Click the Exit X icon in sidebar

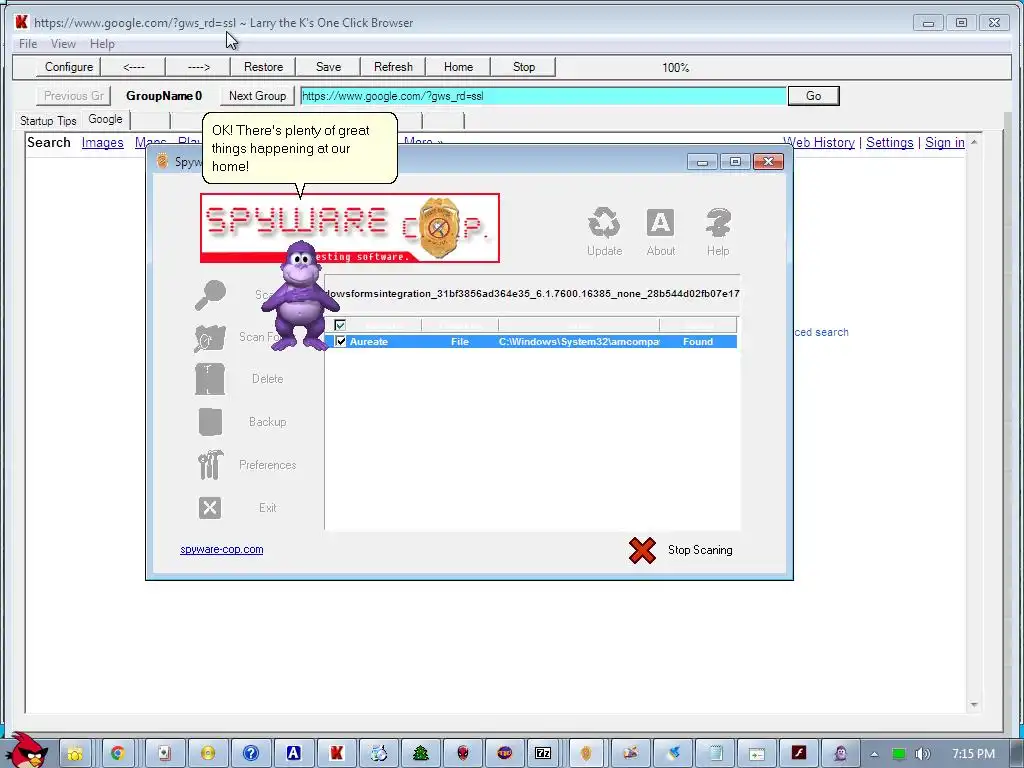[210, 507]
